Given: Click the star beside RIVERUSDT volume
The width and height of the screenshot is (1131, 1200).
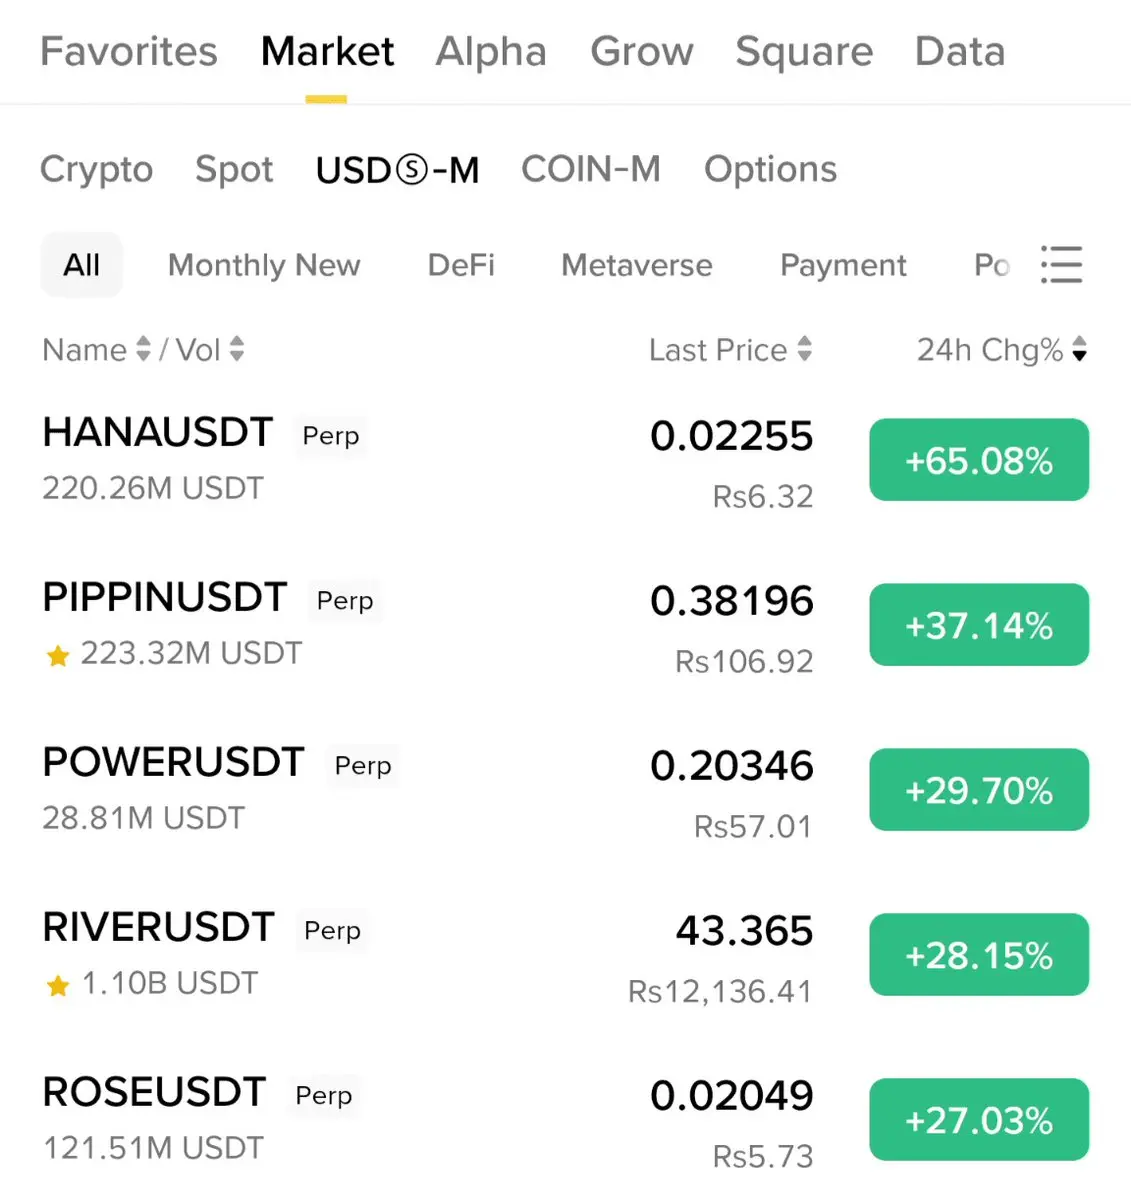Looking at the screenshot, I should point(58,986).
